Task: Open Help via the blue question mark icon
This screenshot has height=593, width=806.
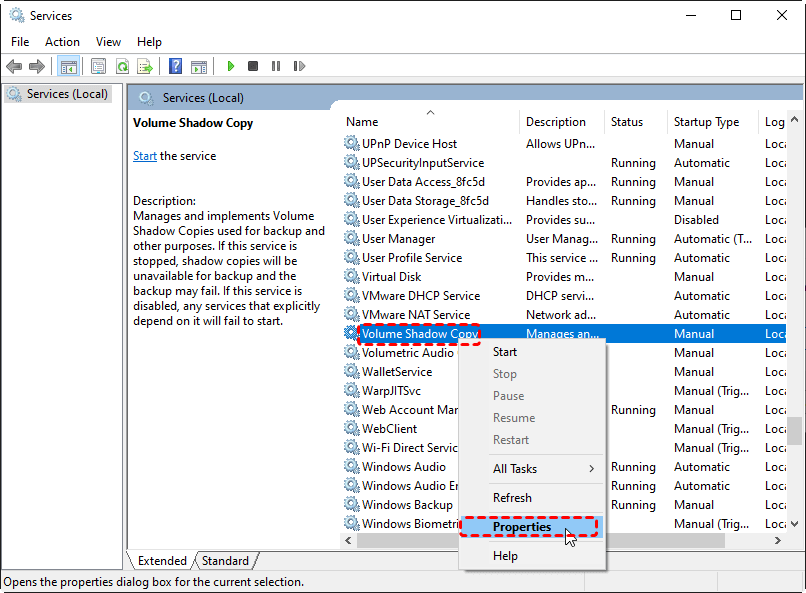Action: pyautogui.click(x=175, y=66)
